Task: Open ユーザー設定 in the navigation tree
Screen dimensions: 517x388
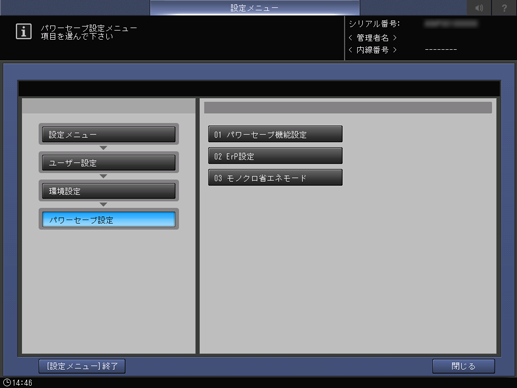Action: click(109, 163)
